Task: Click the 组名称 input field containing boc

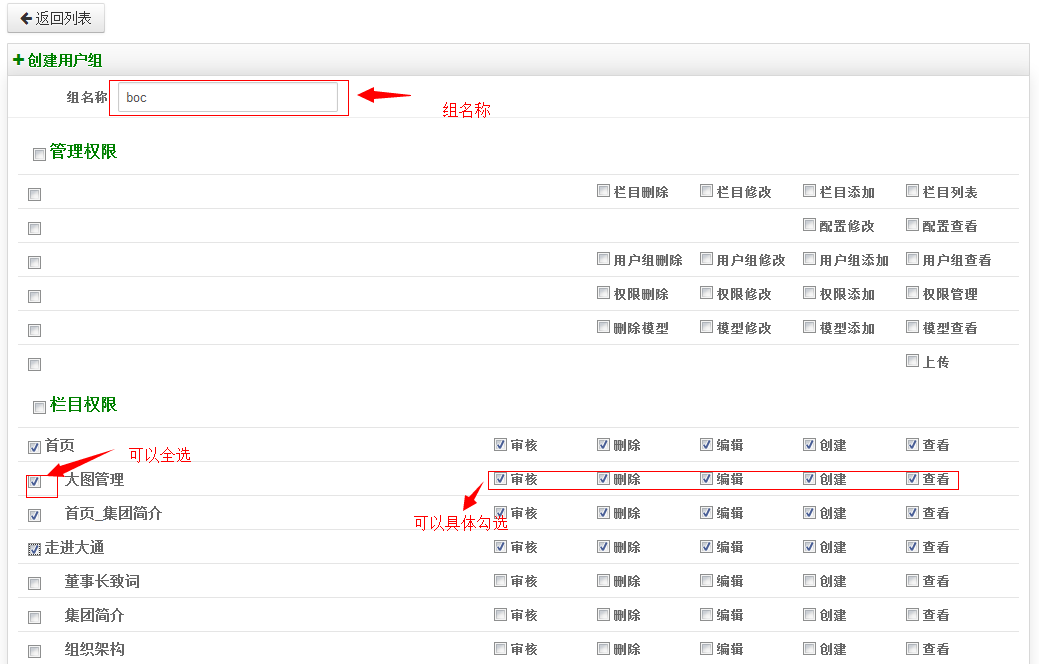Action: (228, 97)
